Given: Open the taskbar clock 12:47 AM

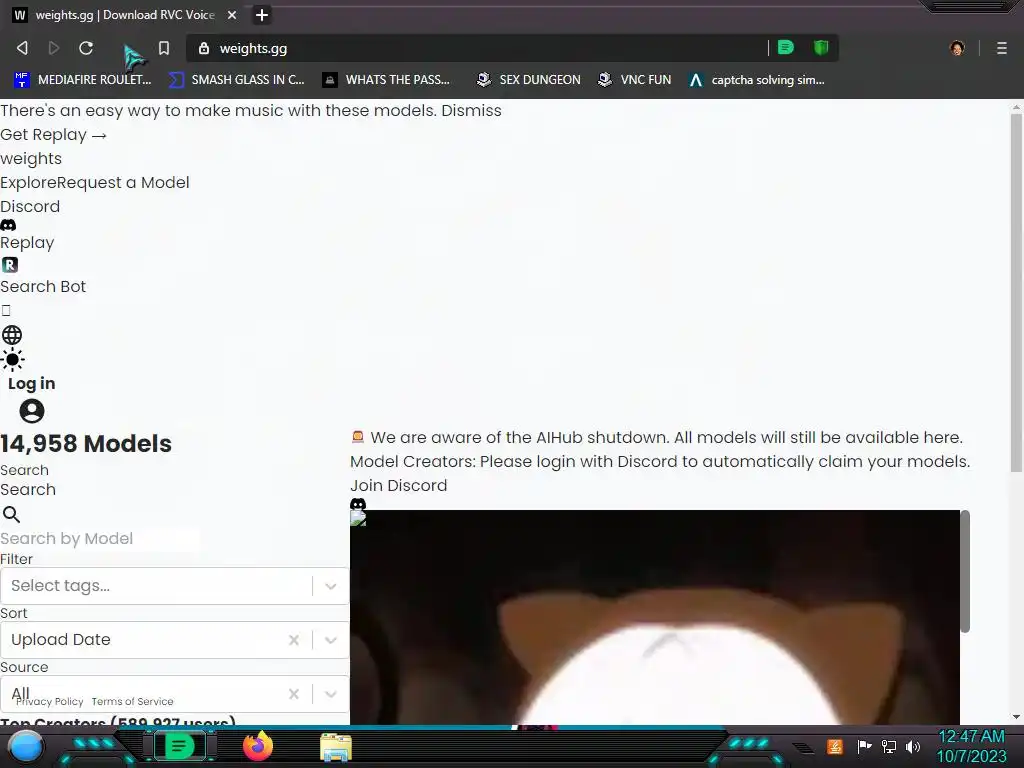Looking at the screenshot, I should click(972, 746).
